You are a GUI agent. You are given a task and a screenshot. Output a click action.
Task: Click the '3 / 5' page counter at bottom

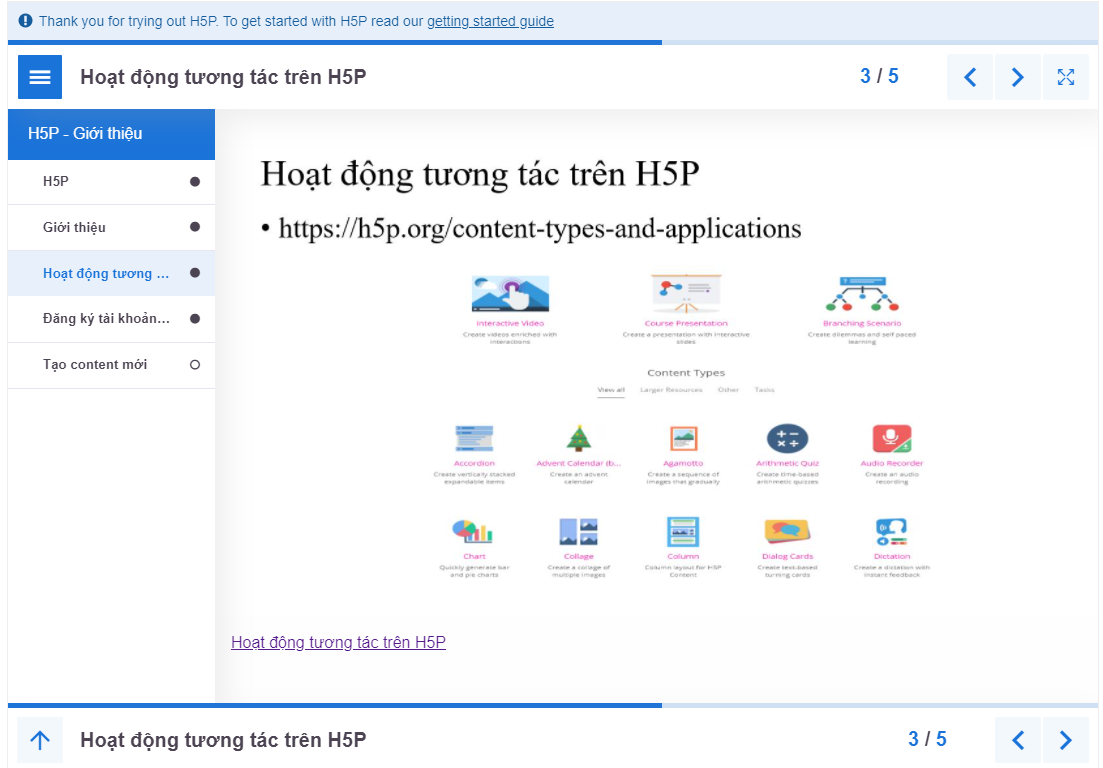point(927,738)
